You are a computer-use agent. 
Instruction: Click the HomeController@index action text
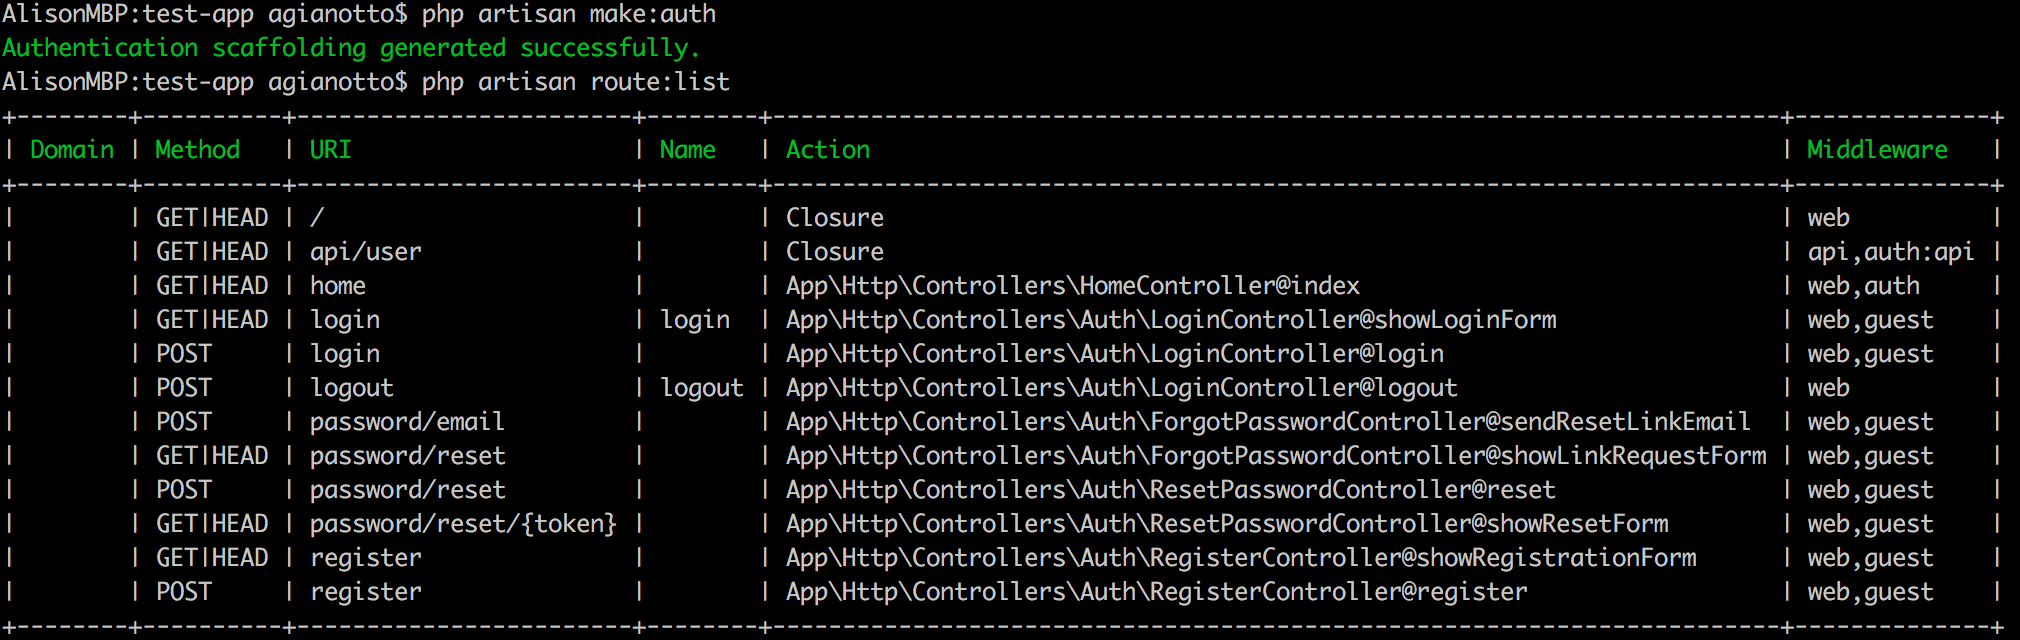click(1073, 286)
